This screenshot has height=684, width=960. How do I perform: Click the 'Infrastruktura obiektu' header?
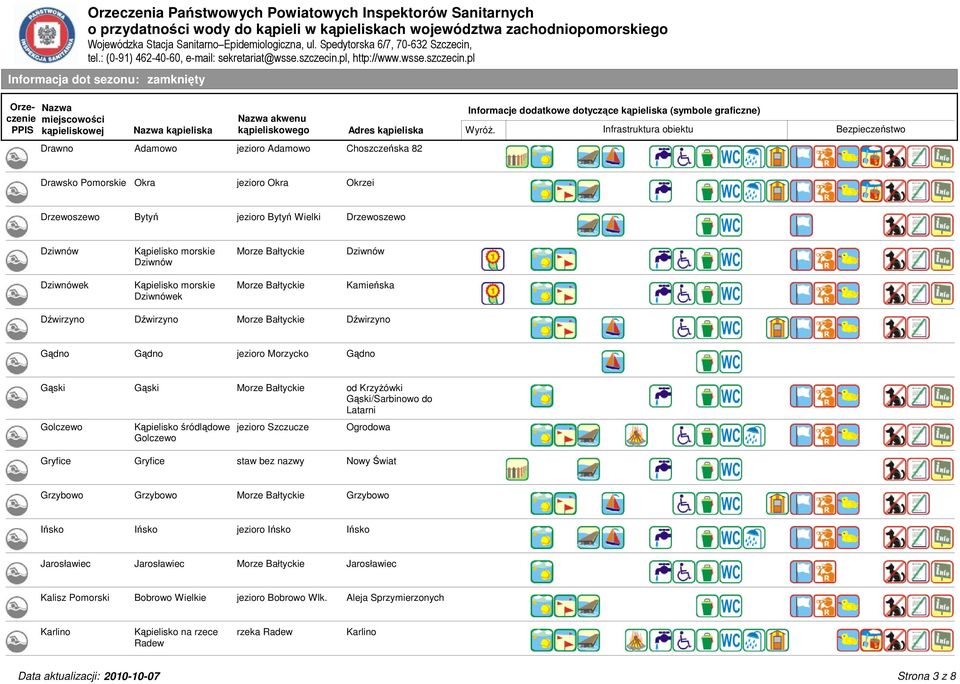coord(648,129)
